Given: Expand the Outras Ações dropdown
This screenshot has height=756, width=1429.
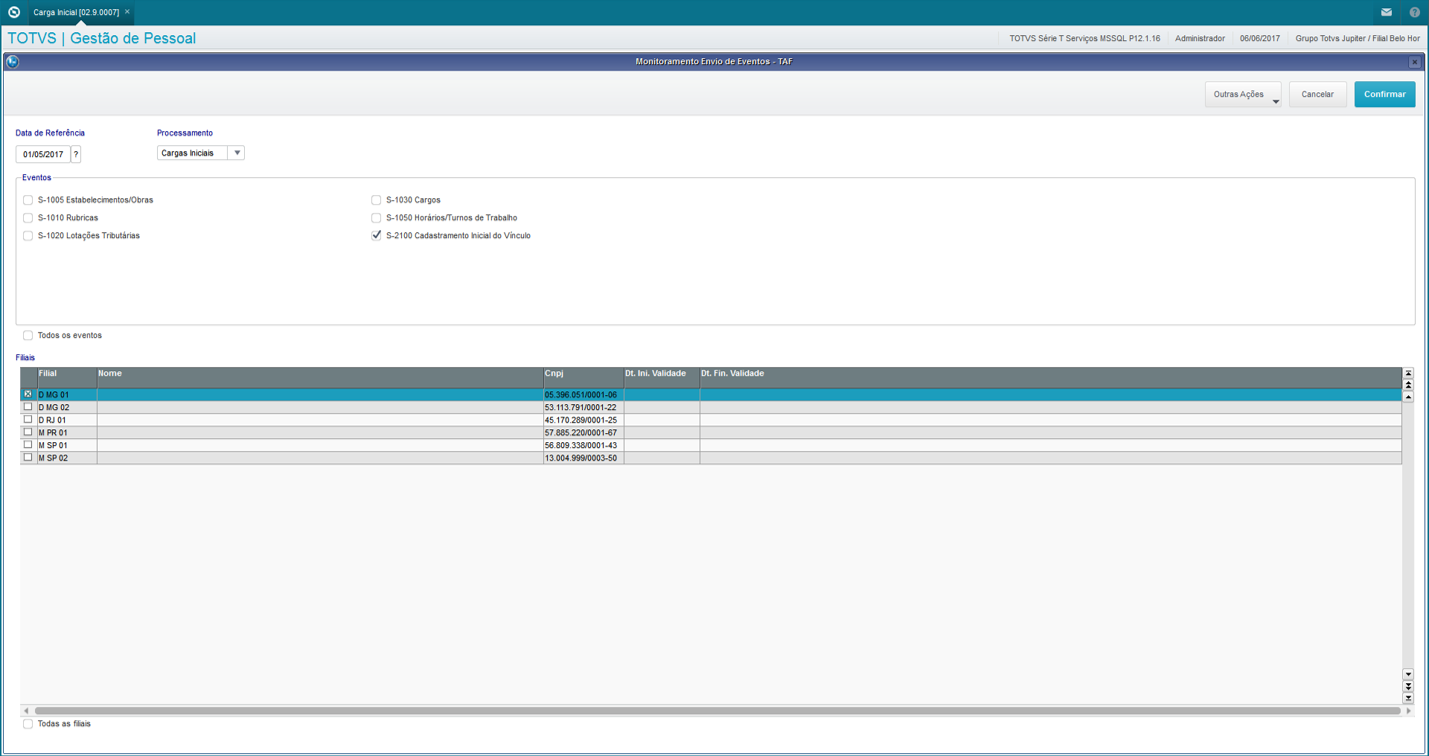Looking at the screenshot, I should [1243, 94].
